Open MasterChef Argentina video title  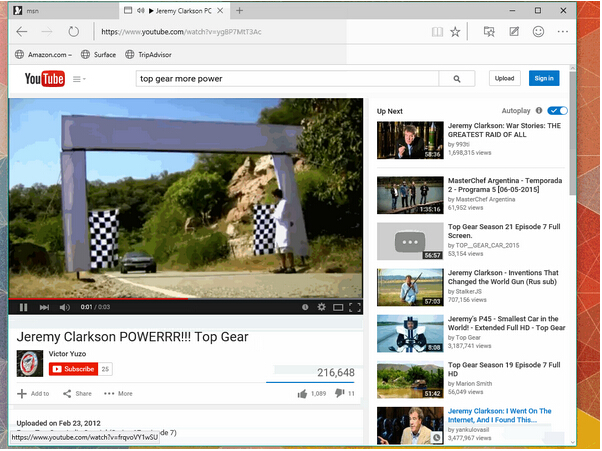[505, 185]
